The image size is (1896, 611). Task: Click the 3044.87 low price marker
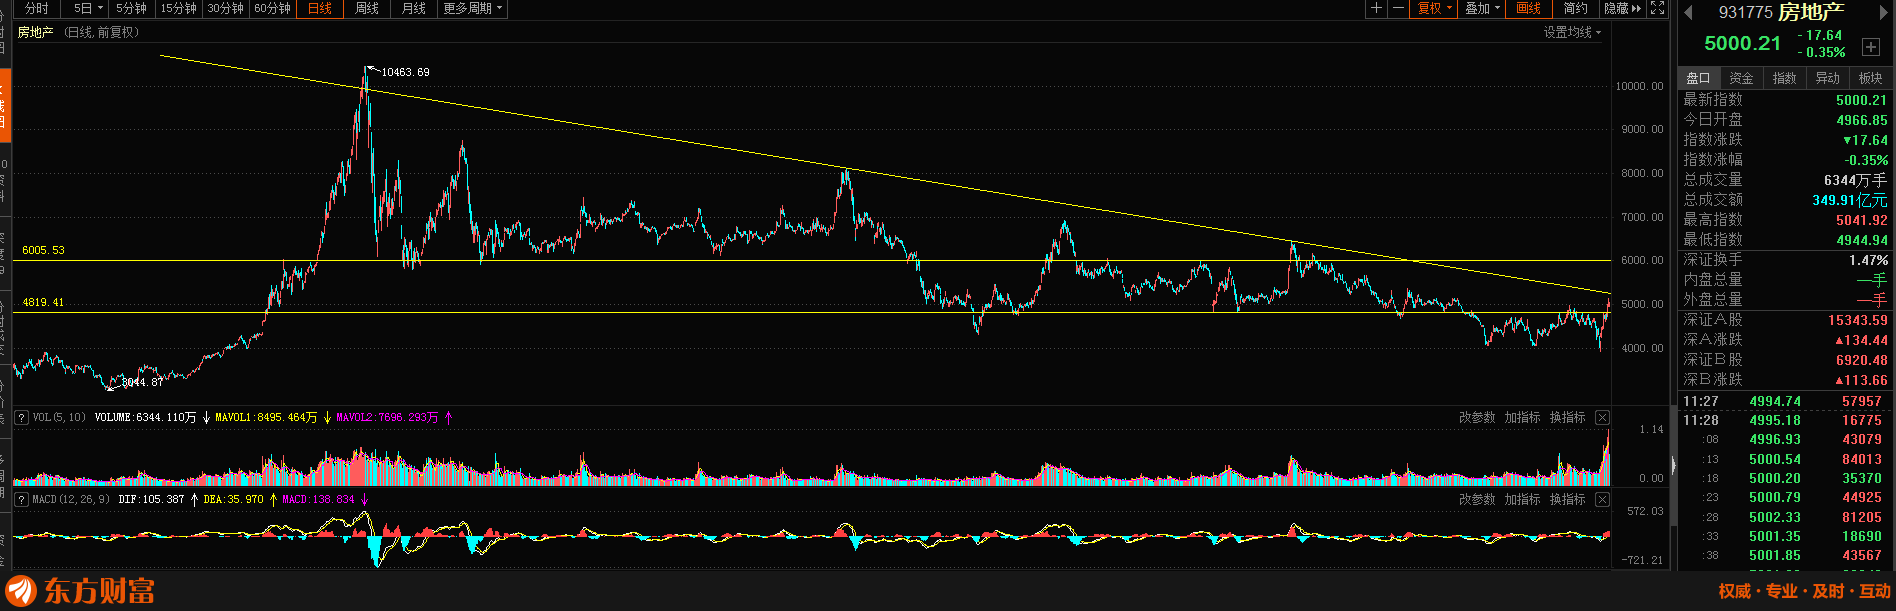pos(142,382)
